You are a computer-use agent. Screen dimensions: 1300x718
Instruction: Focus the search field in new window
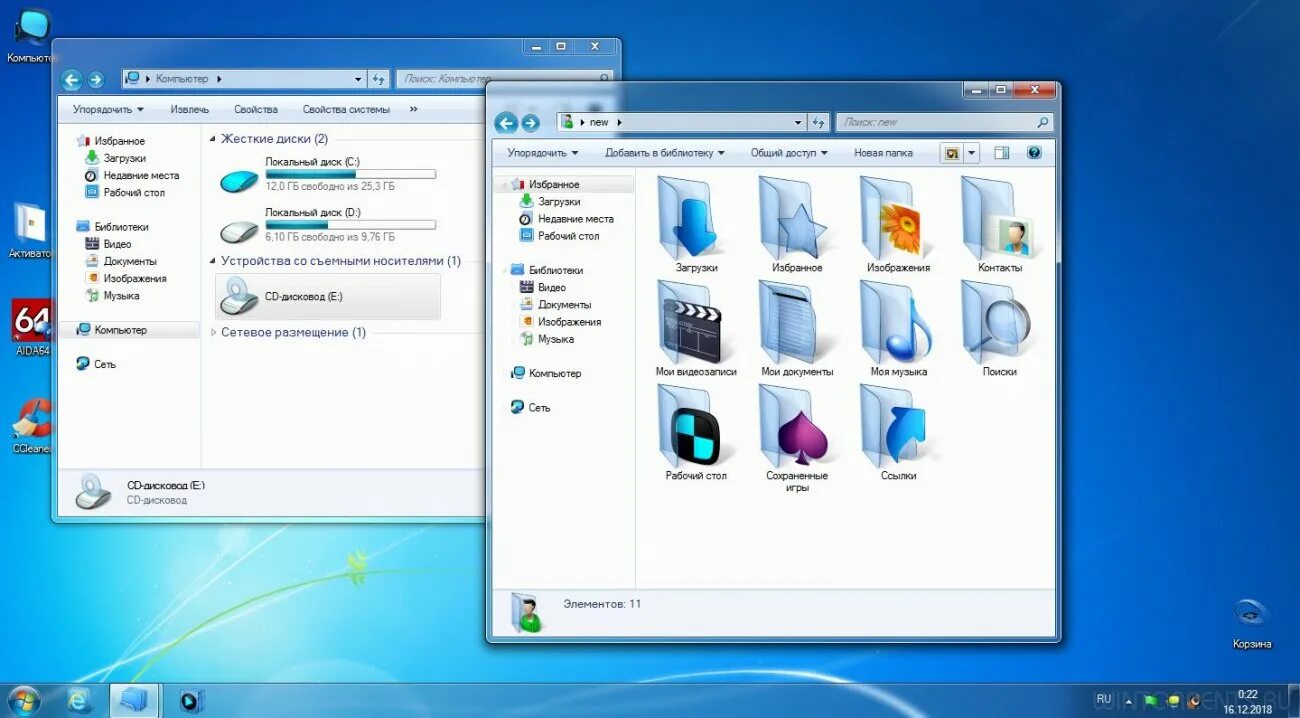(944, 122)
